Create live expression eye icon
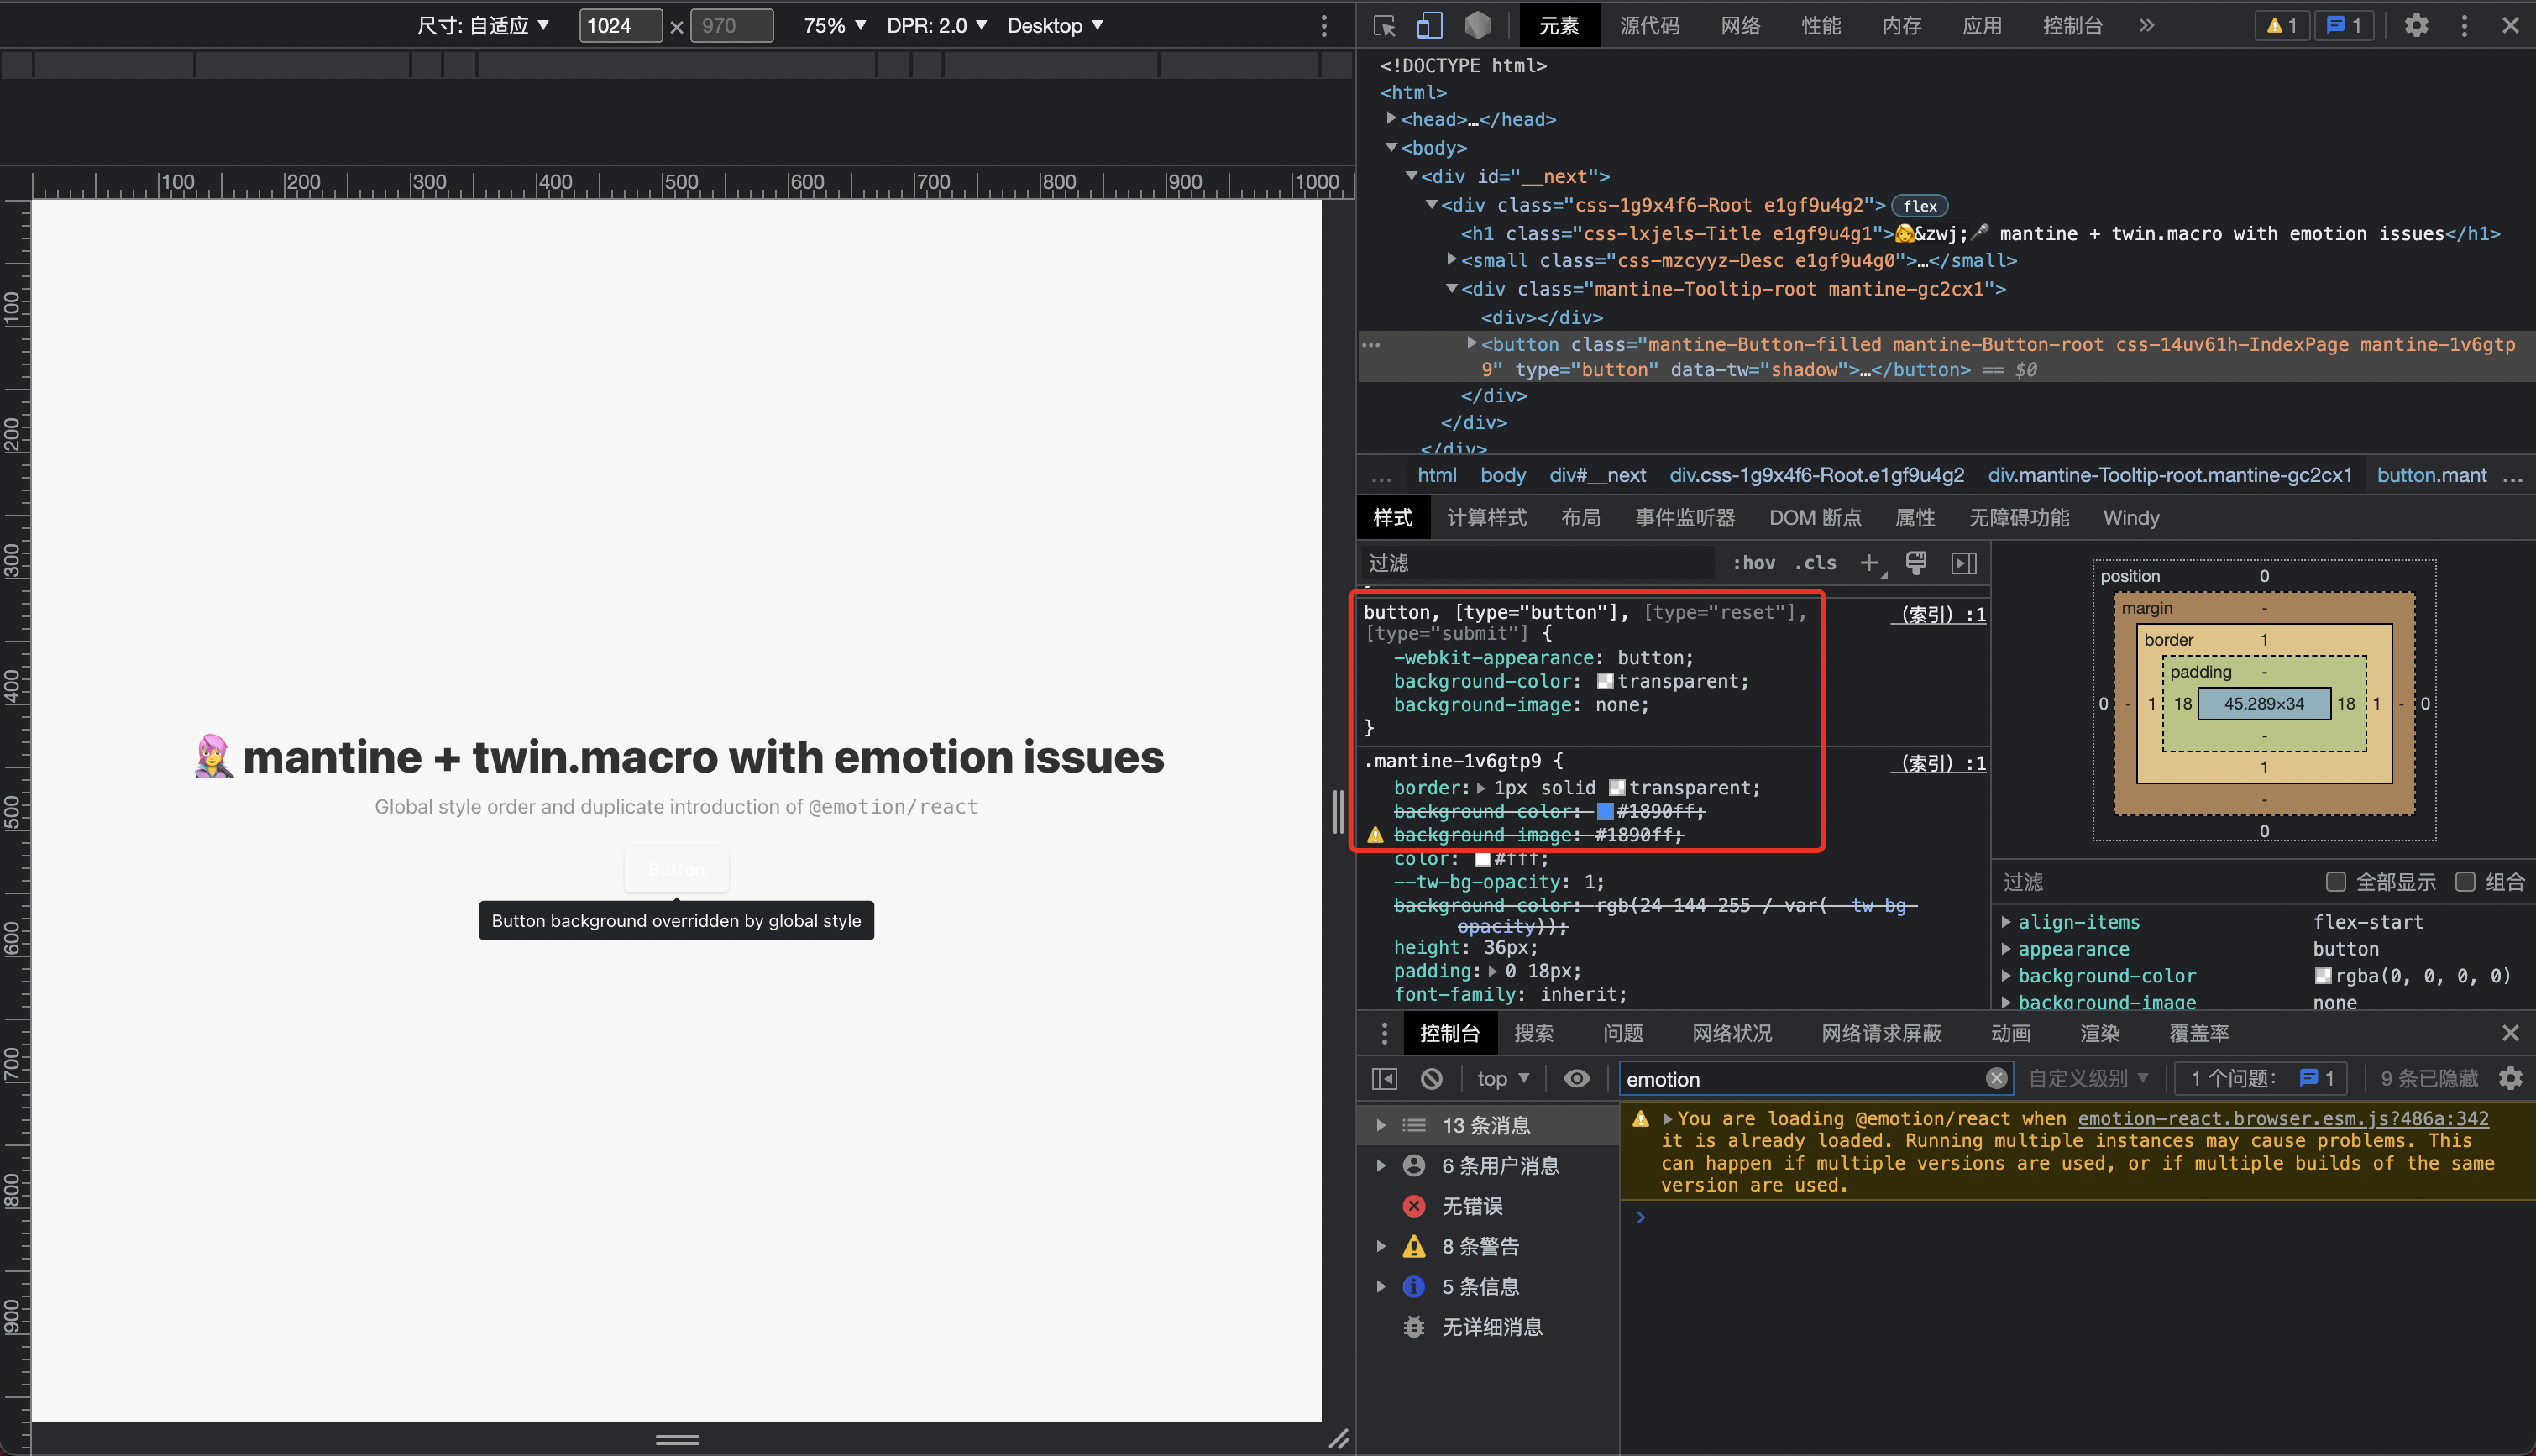This screenshot has width=2536, height=1456. [x=1577, y=1078]
